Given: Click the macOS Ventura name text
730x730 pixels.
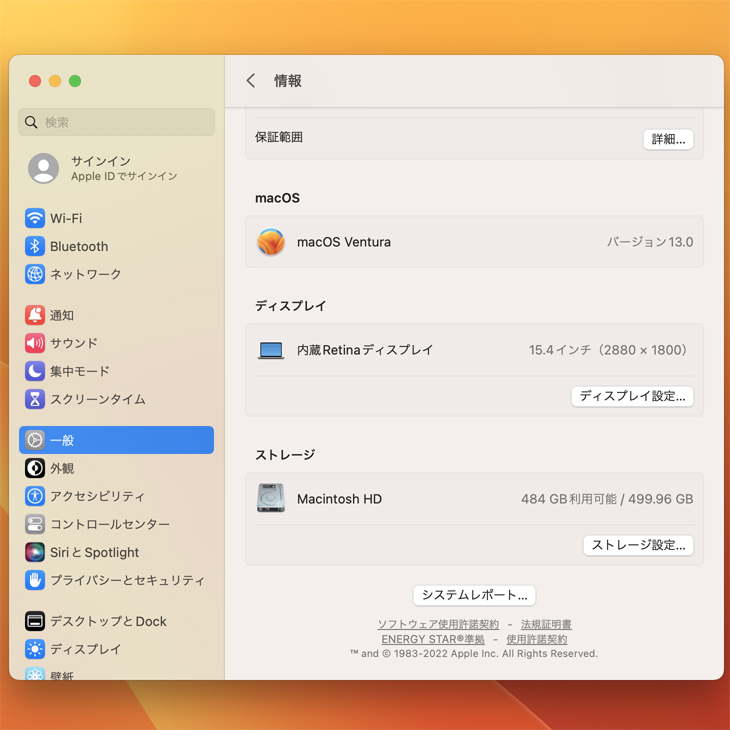Looking at the screenshot, I should coord(344,242).
